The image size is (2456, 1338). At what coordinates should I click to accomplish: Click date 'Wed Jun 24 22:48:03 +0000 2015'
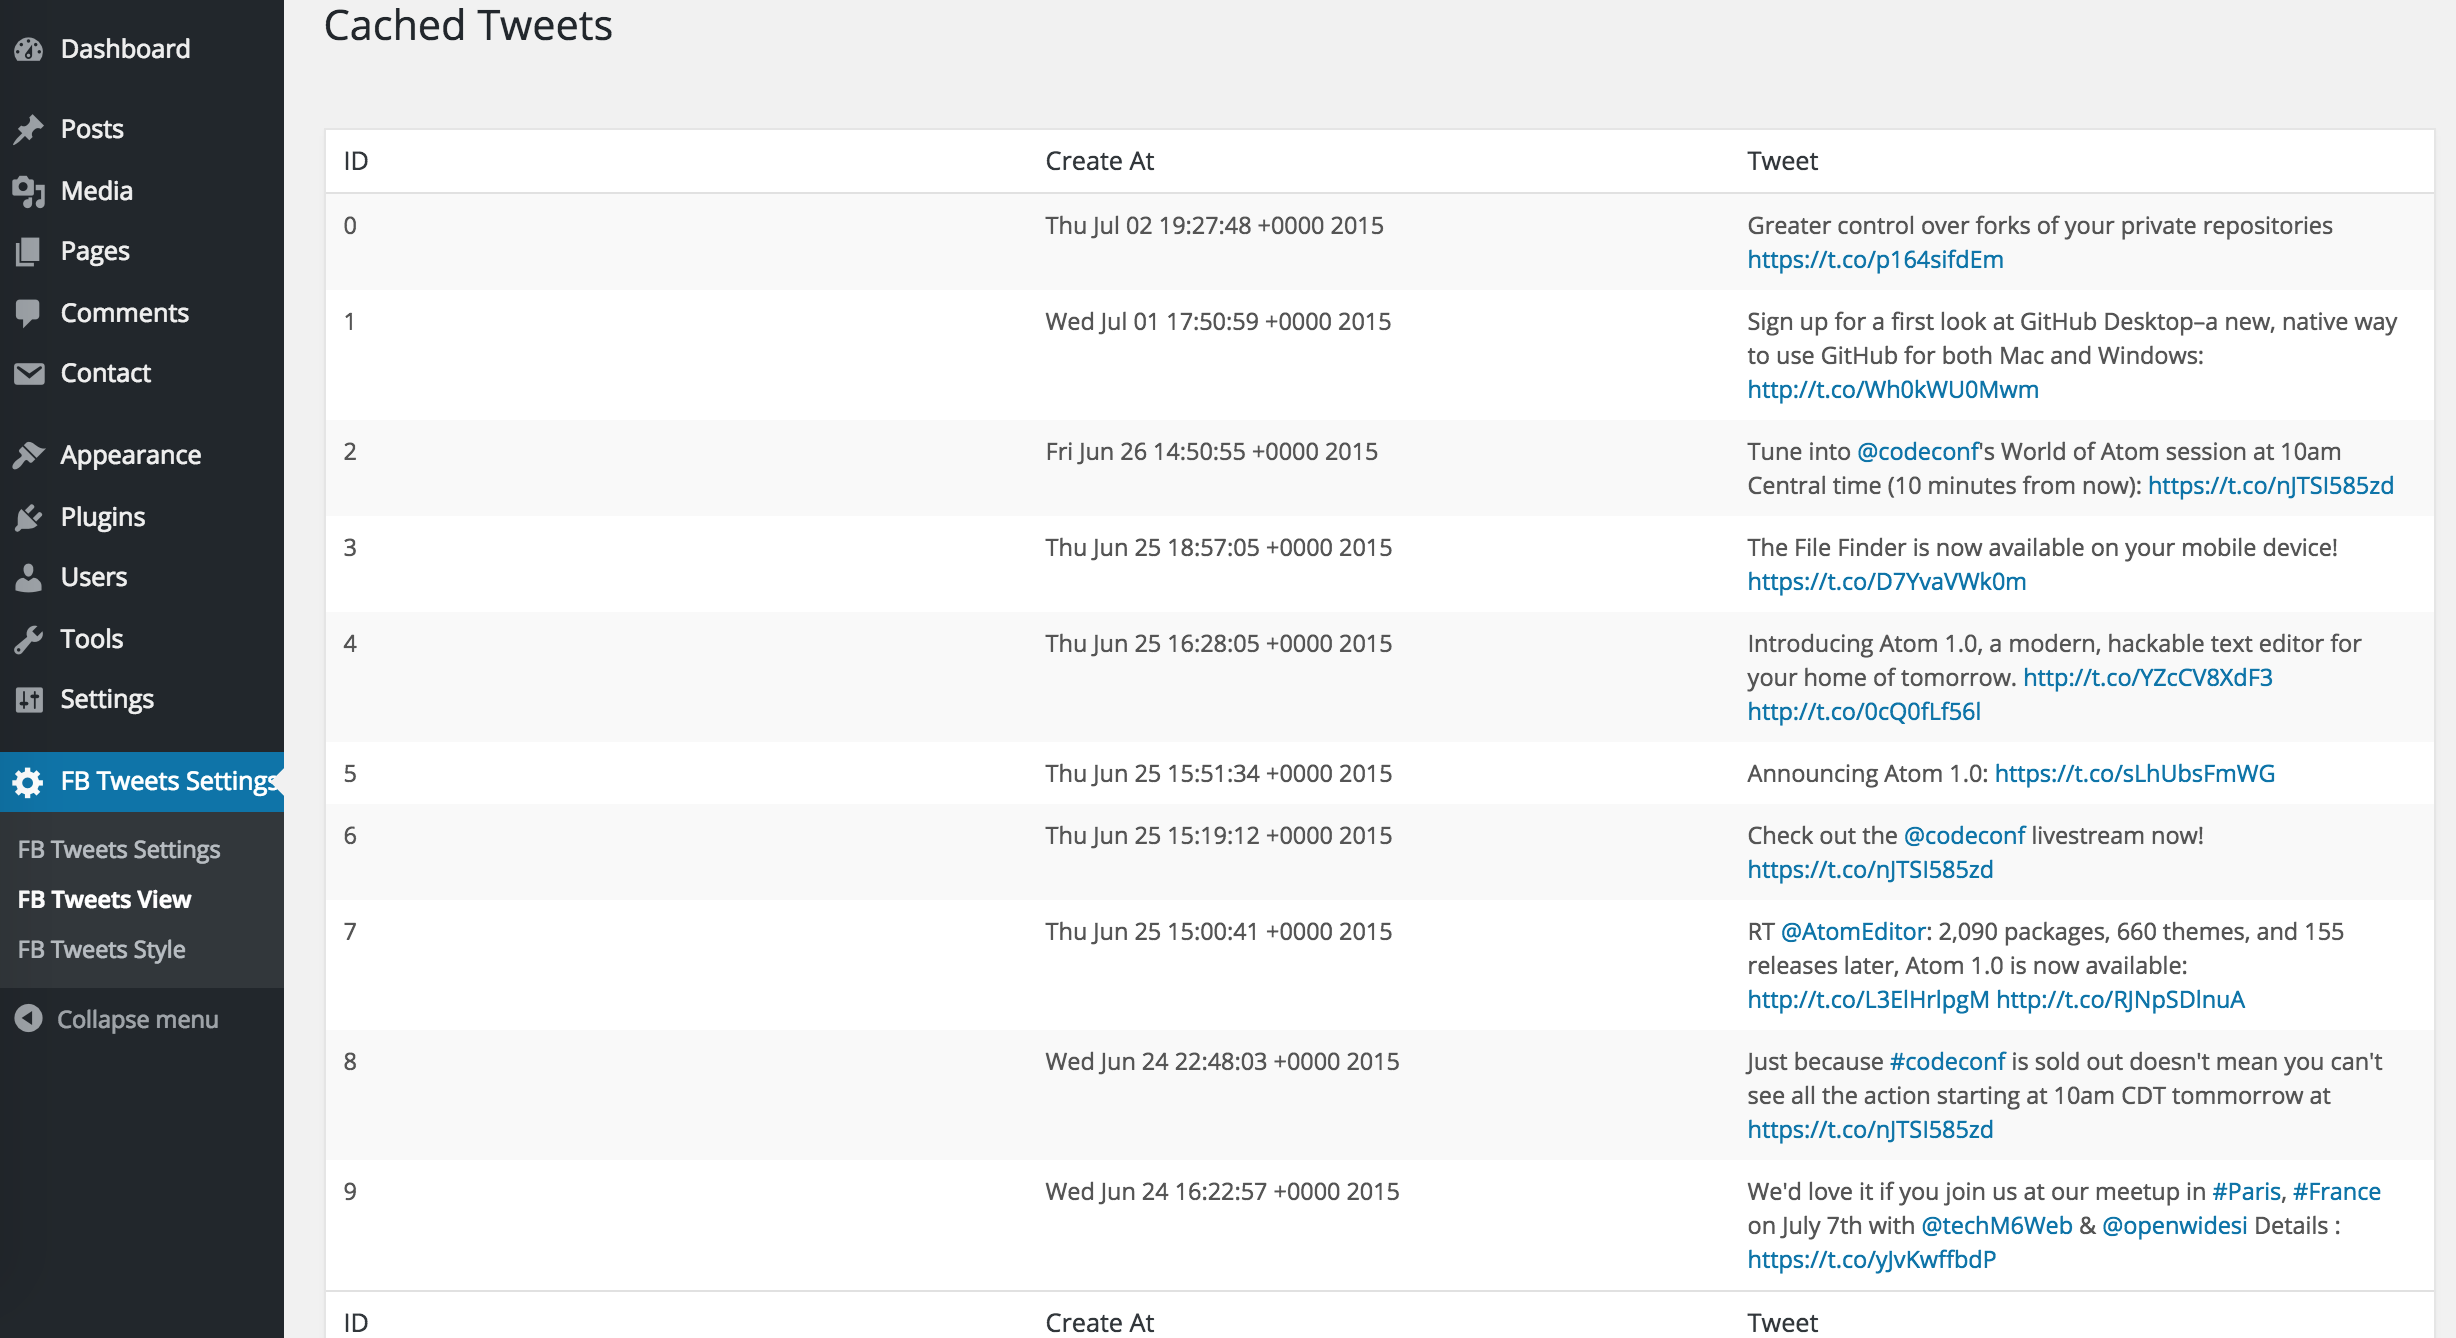coord(1222,1062)
